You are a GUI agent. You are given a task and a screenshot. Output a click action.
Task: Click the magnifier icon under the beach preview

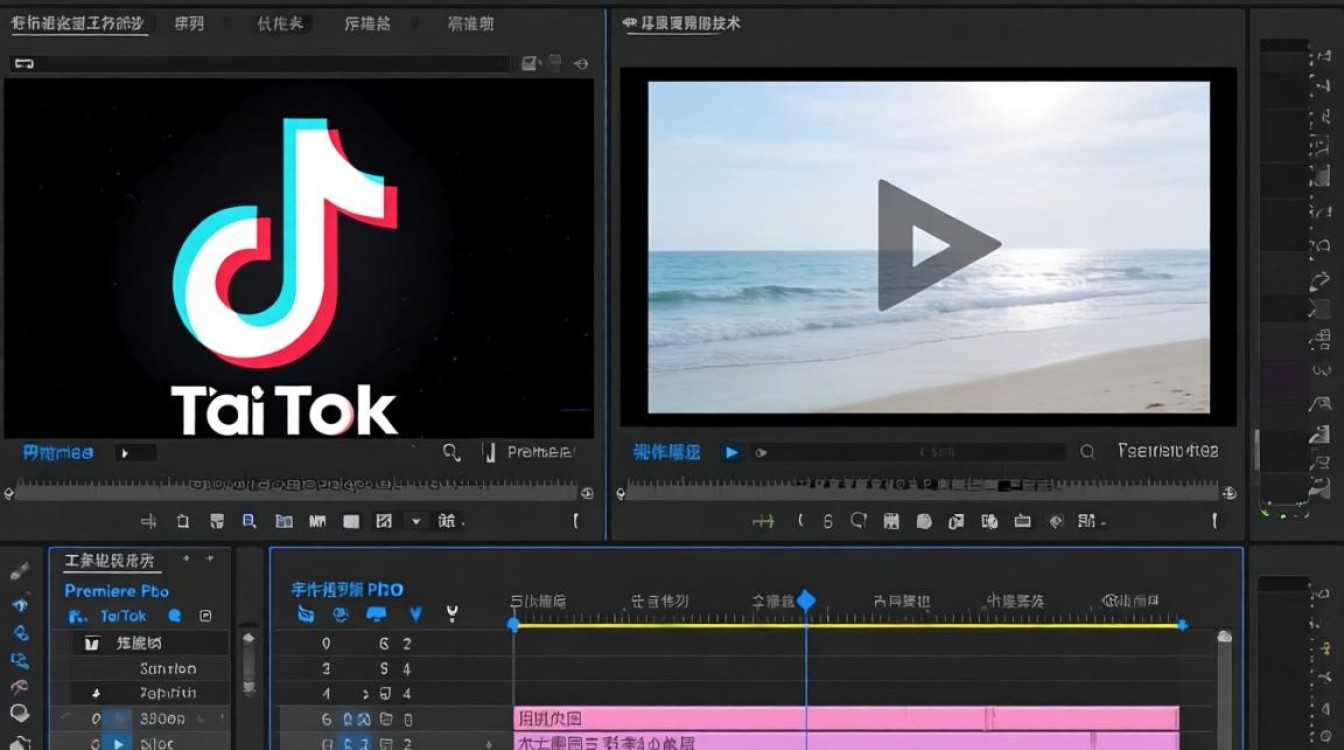point(1087,452)
